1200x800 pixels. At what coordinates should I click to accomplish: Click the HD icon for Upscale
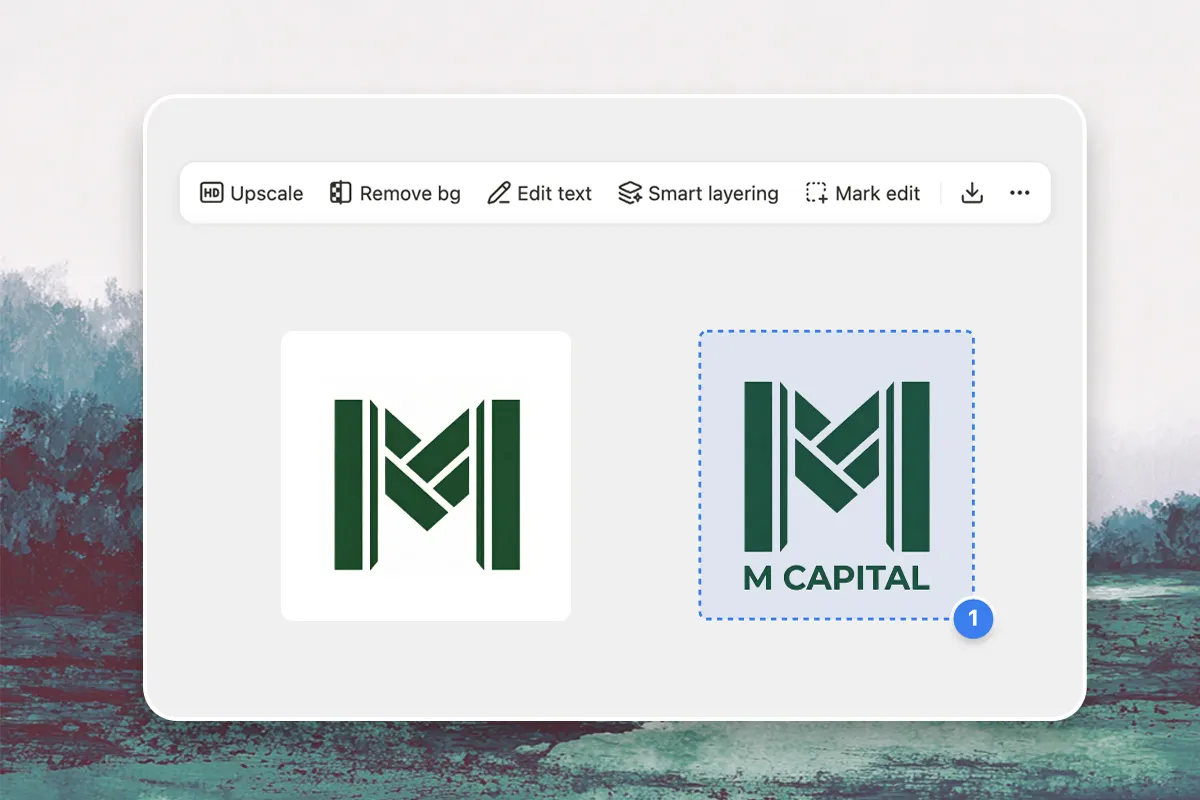point(211,193)
